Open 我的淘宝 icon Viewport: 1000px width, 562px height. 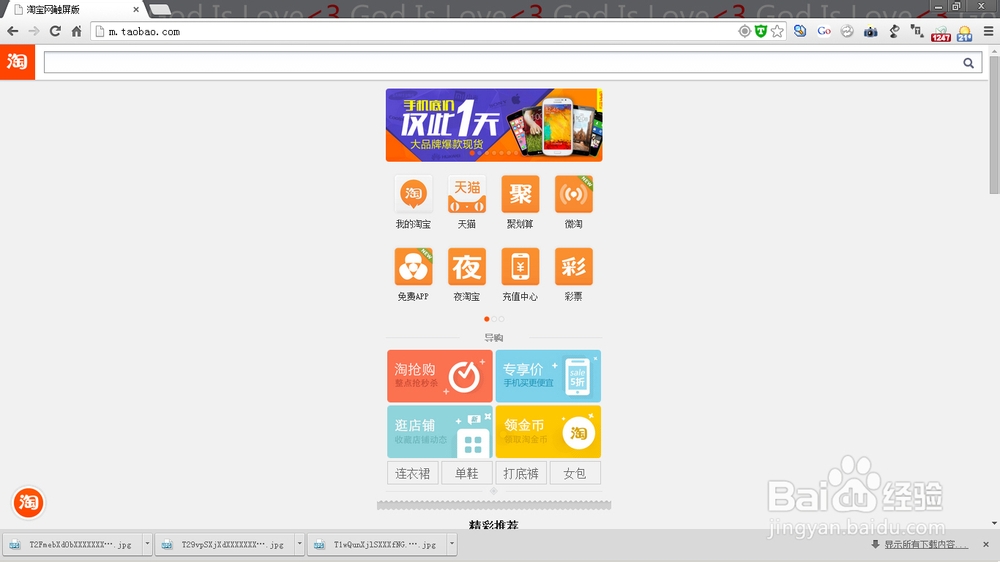[413, 202]
